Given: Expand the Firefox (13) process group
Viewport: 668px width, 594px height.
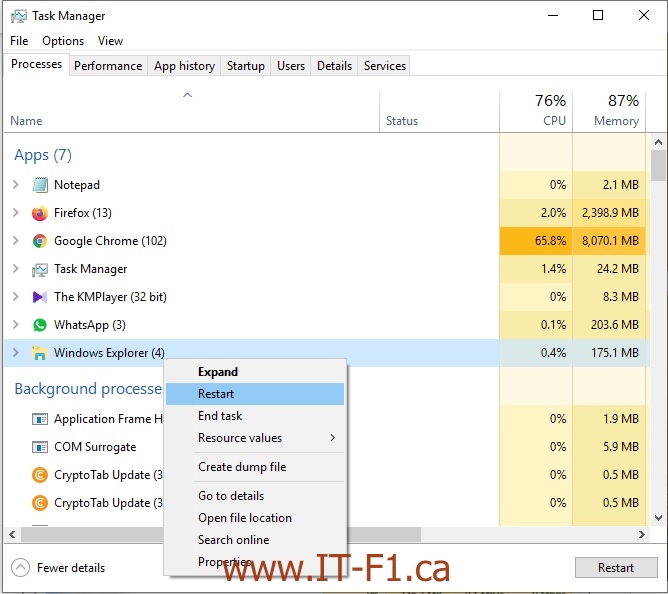Looking at the screenshot, I should point(16,213).
